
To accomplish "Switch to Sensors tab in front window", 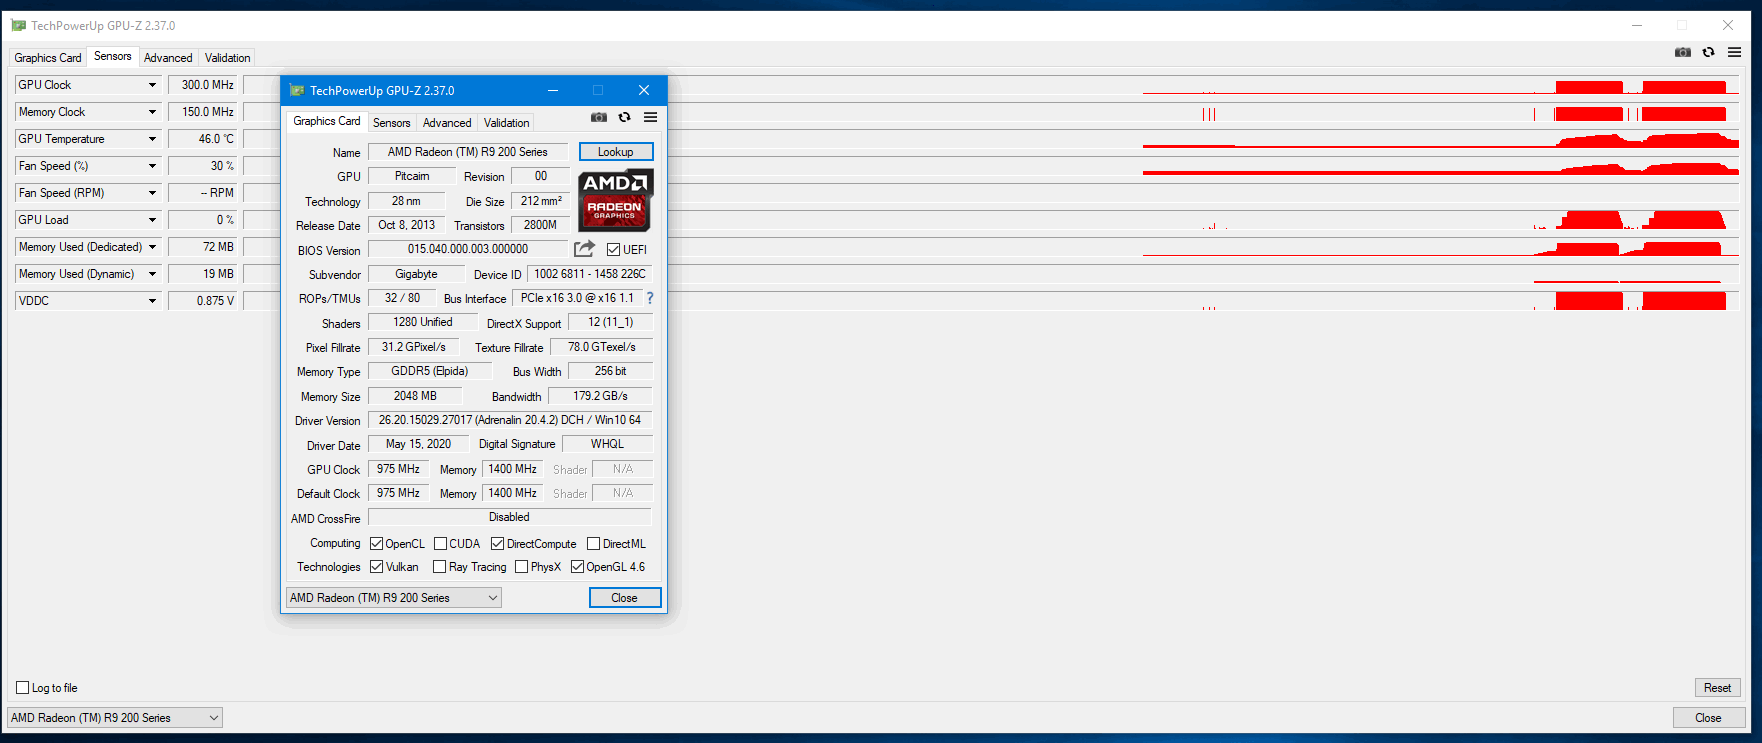I will pos(392,123).
